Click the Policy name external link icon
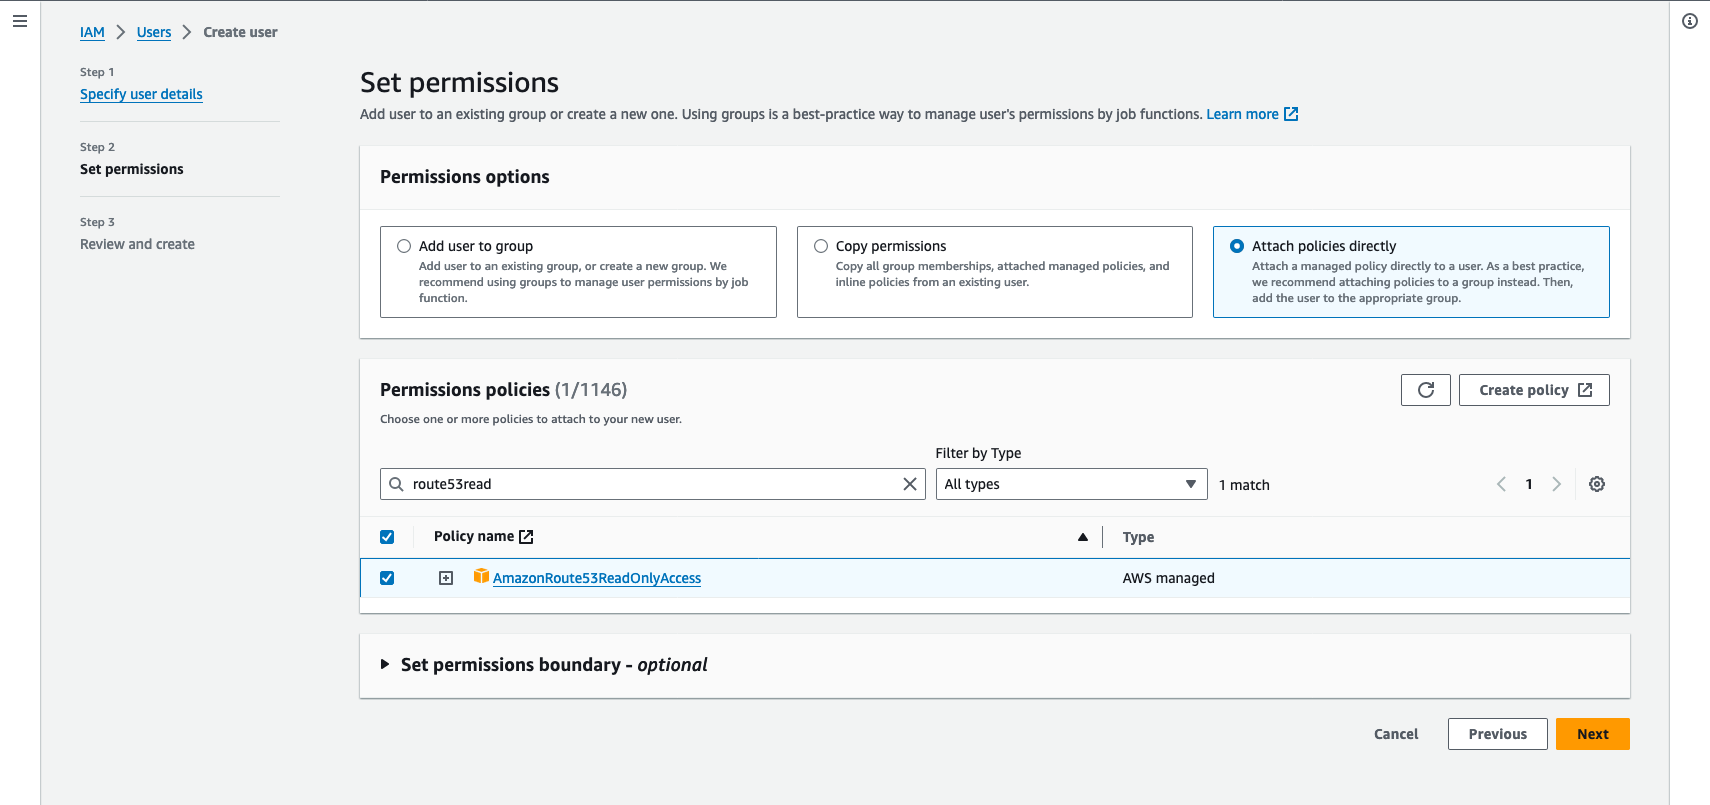 click(x=527, y=537)
